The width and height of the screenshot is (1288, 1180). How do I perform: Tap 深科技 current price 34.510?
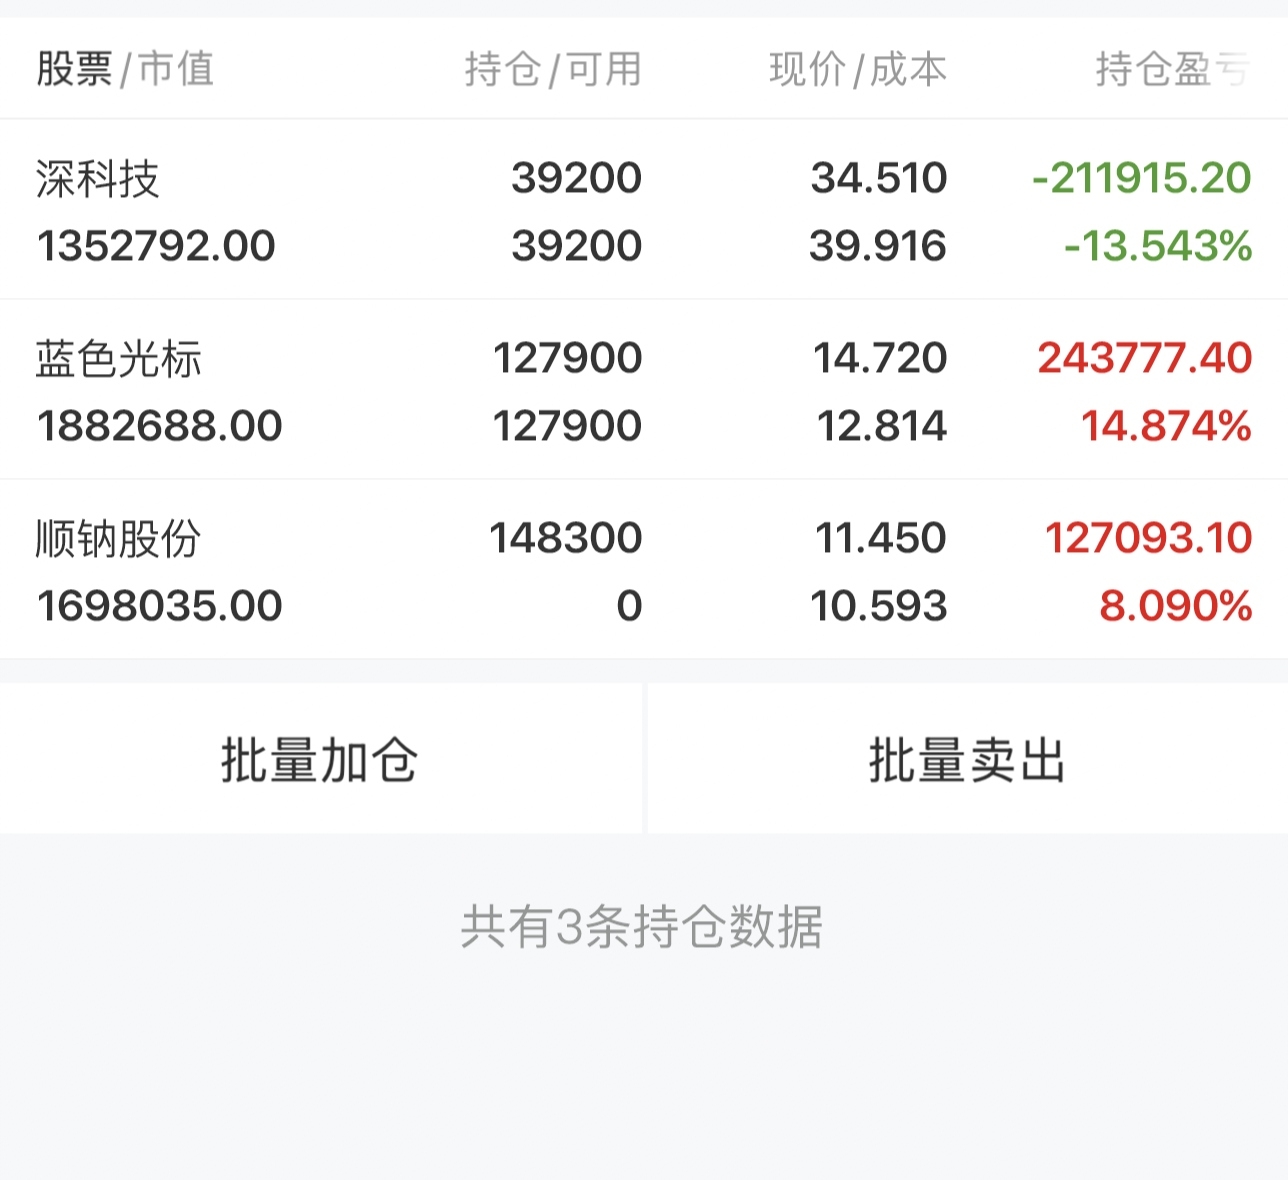click(x=879, y=178)
